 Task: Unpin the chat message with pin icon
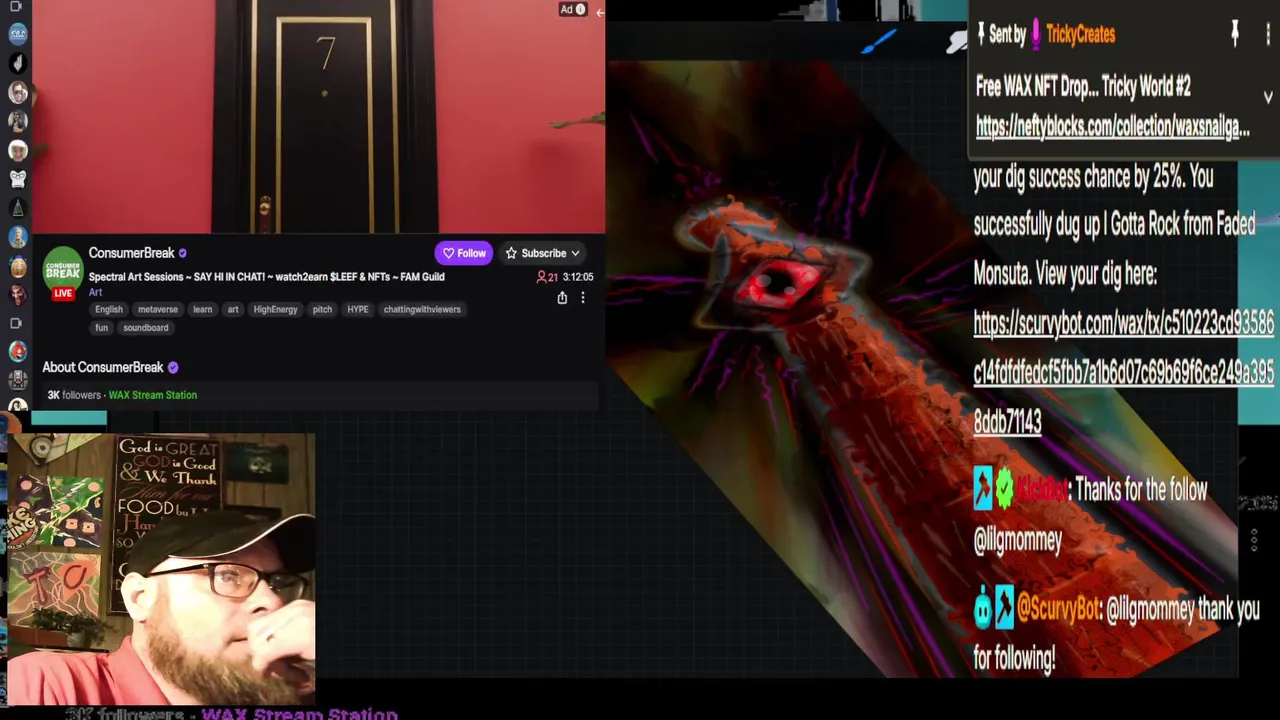(x=1235, y=33)
